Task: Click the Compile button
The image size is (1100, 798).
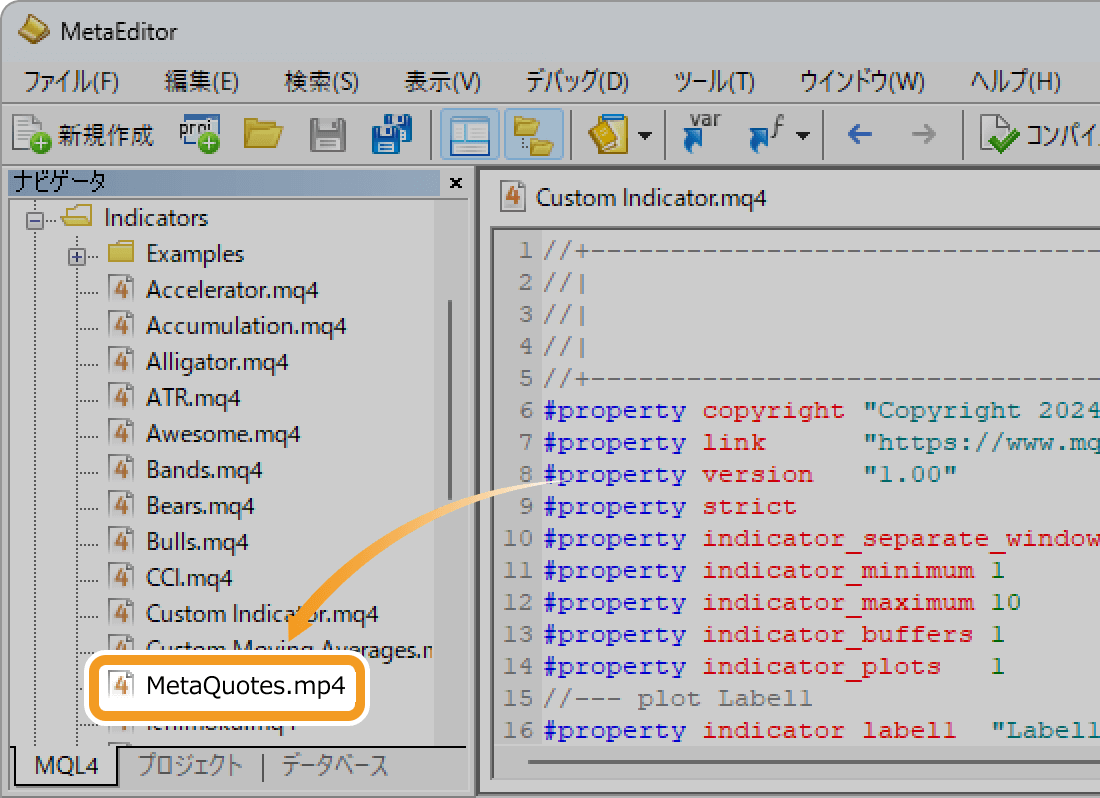Action: coord(1038,133)
